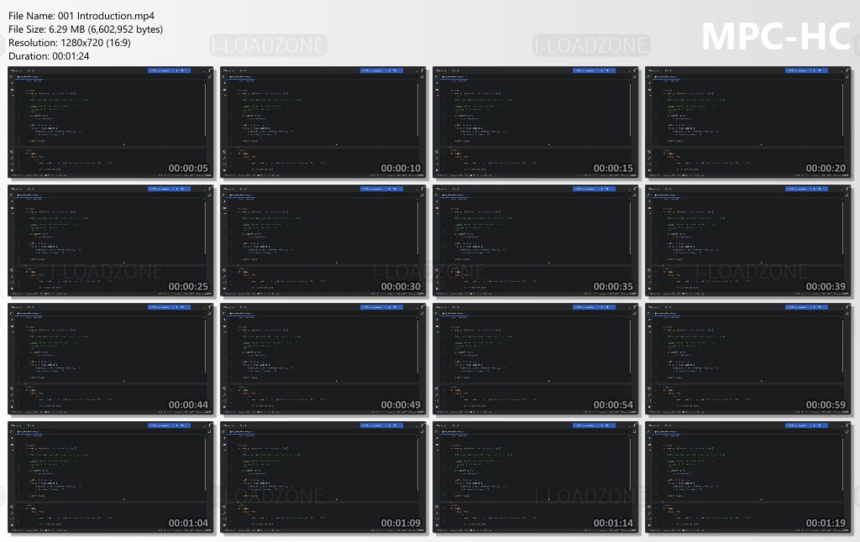The width and height of the screenshot is (860, 542).
Task: Click the file name "001 Introduction.mp4" text
Action: 106,16
